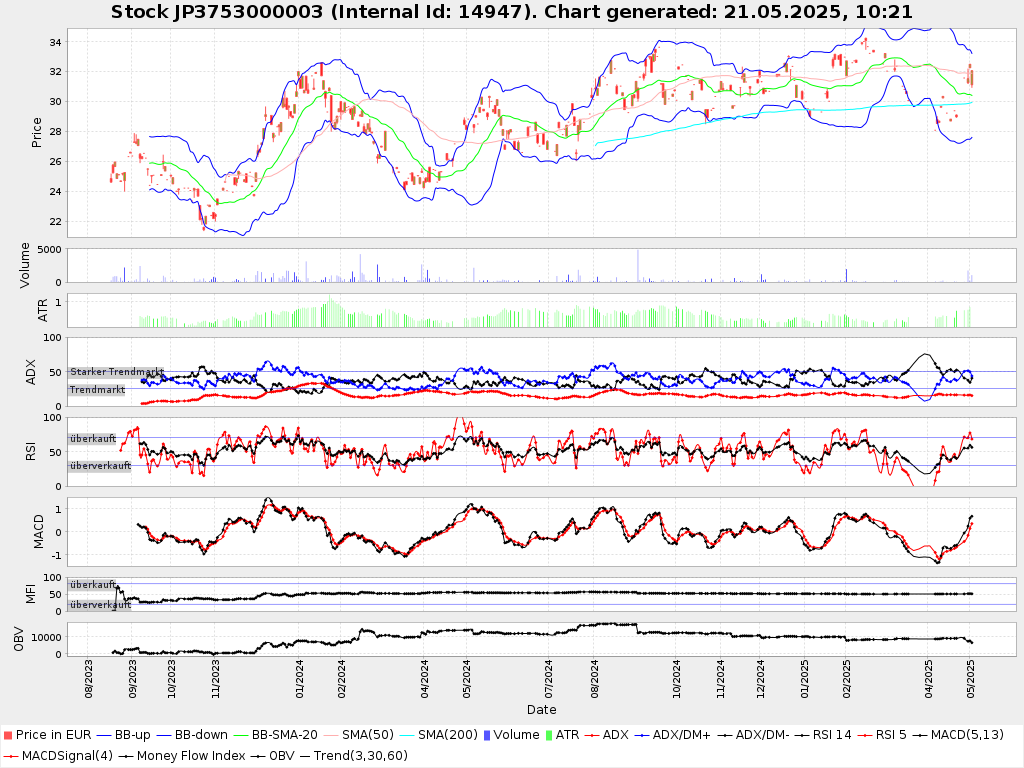Click the Starker Trendmarkt label in ADX panel
The image size is (1024, 768).
117,372
